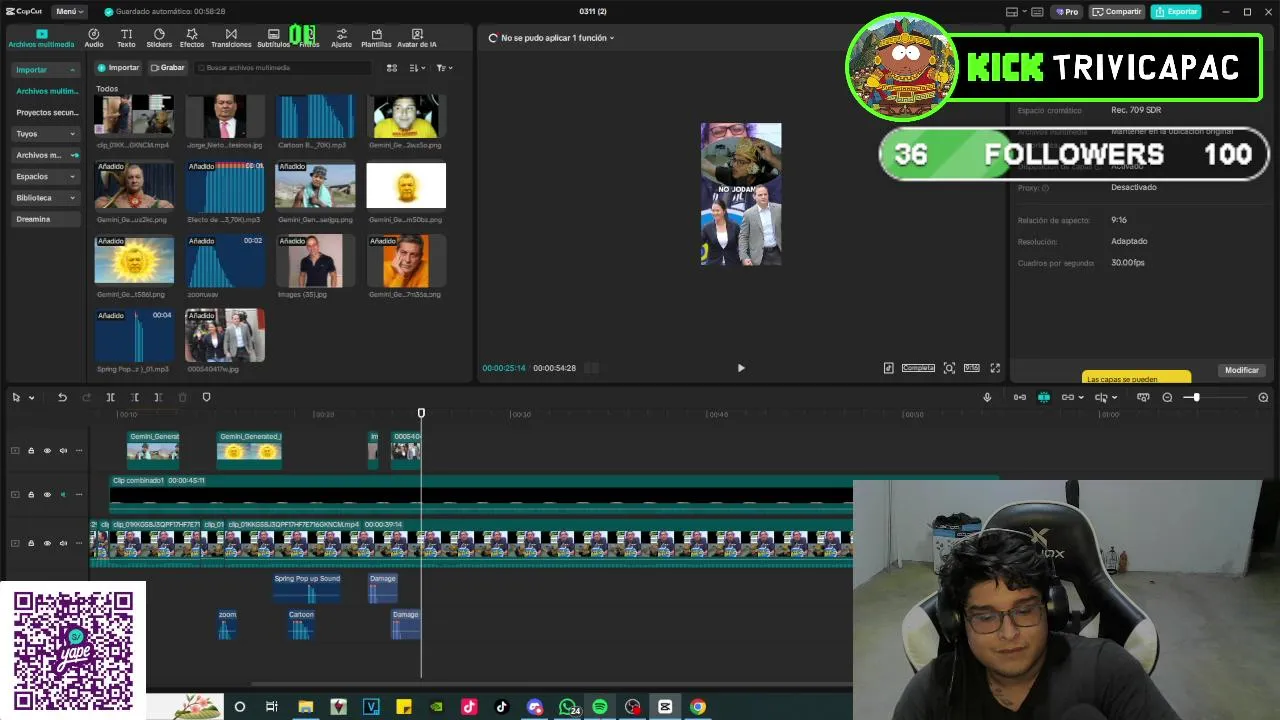Zoom out the timeline with minus icon

1167,397
